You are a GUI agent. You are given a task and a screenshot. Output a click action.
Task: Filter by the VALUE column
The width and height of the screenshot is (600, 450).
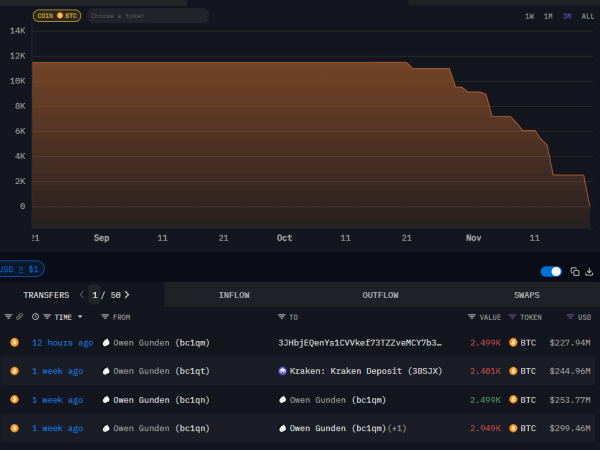point(472,317)
